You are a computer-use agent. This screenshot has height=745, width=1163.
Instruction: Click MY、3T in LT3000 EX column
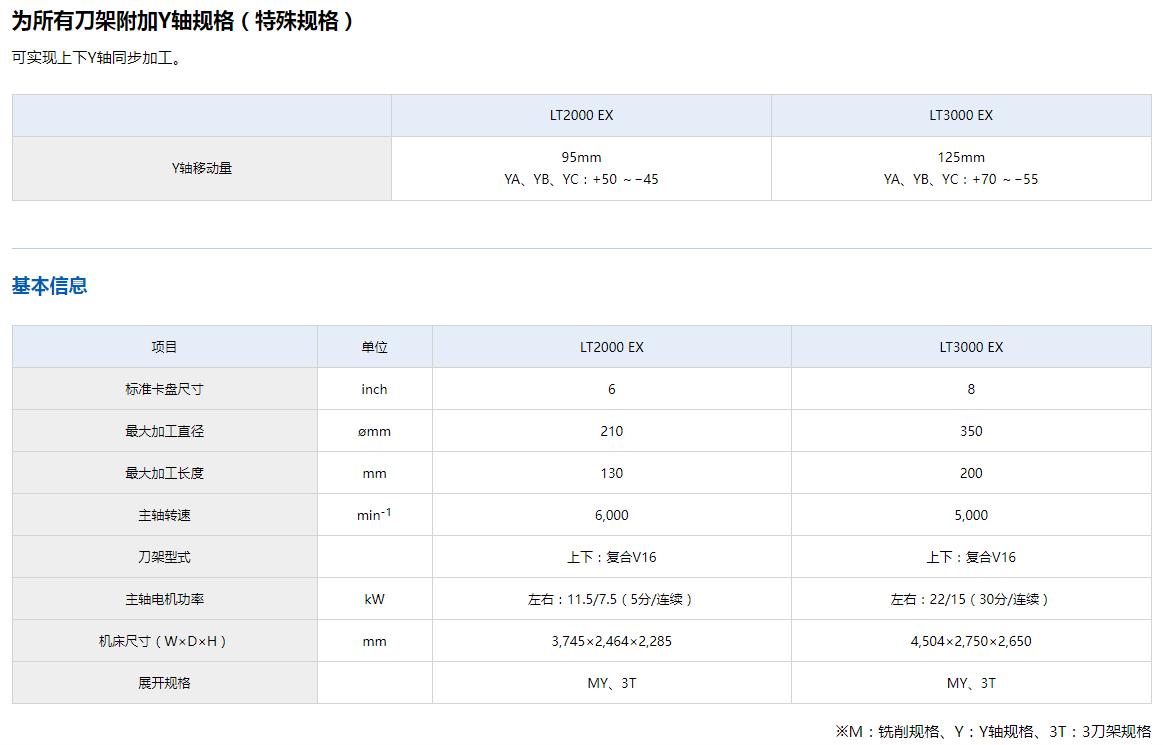click(971, 683)
